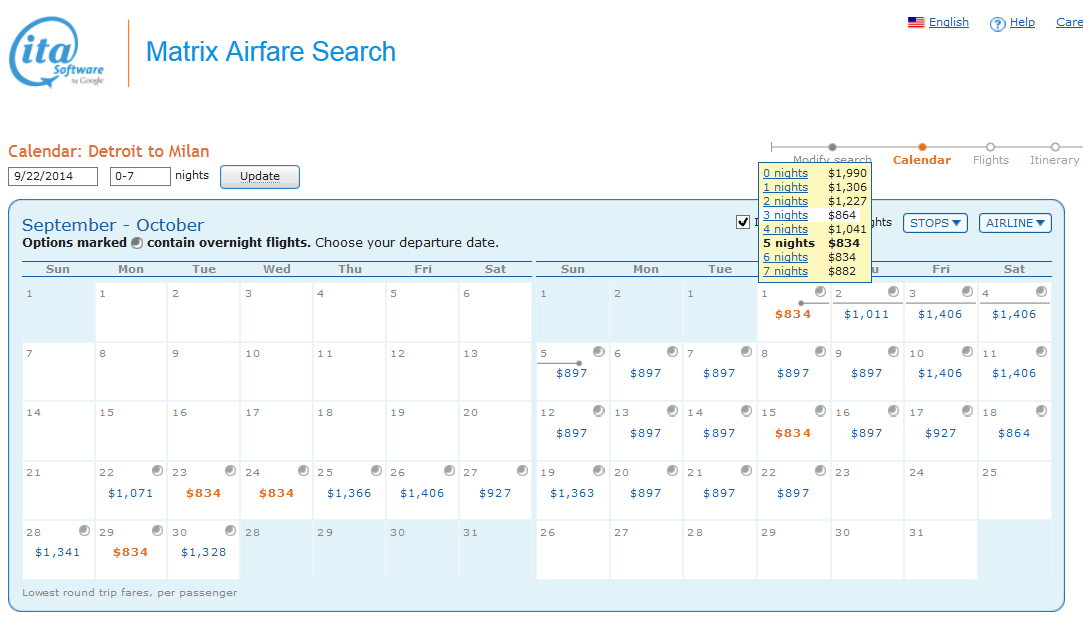Viewport: 1083px width, 628px height.
Task: Click overnight flight icon on October 18
Action: (x=1041, y=411)
